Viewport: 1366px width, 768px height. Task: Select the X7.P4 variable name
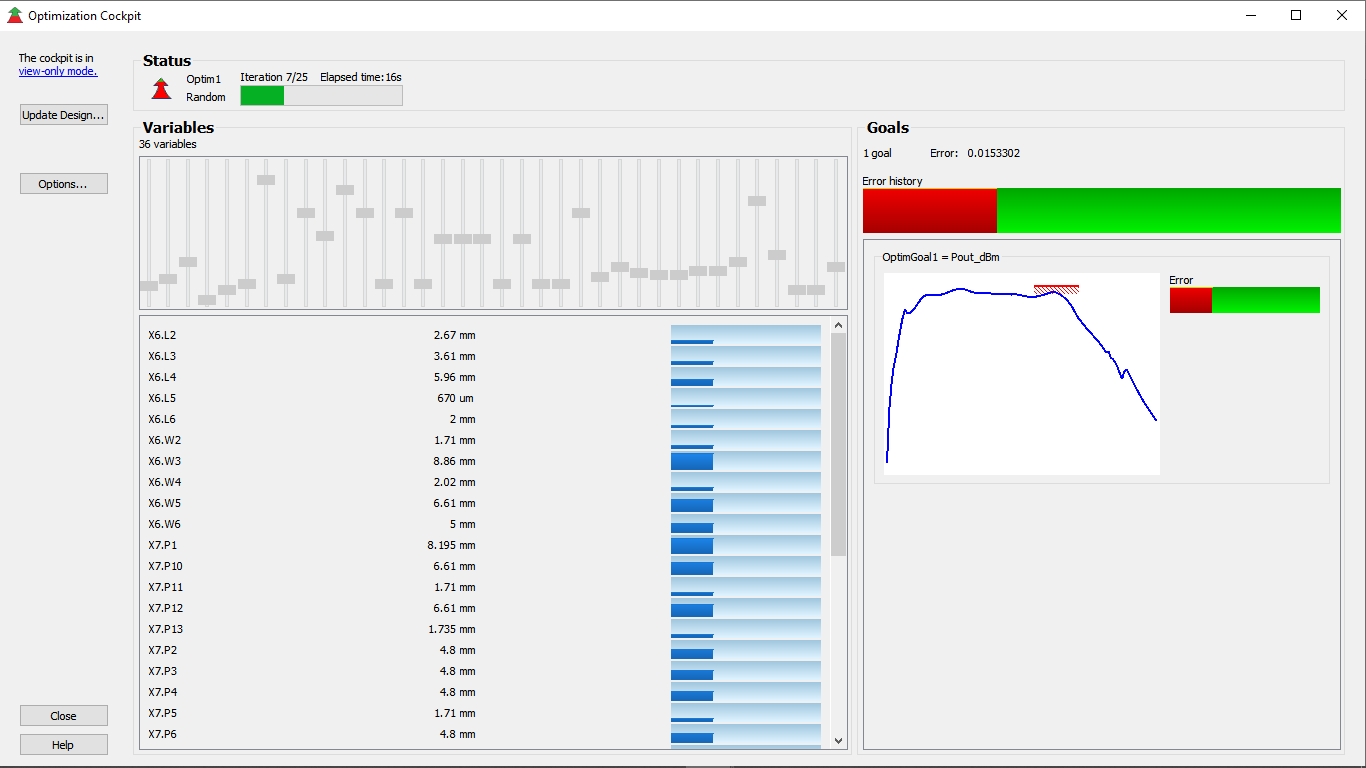[x=162, y=692]
